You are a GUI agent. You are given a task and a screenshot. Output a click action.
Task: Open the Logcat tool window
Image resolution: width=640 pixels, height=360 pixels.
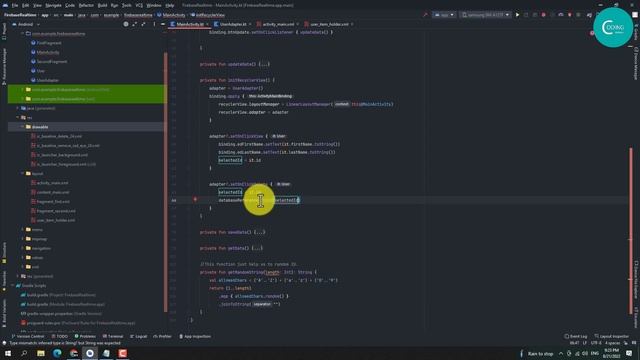point(139,336)
